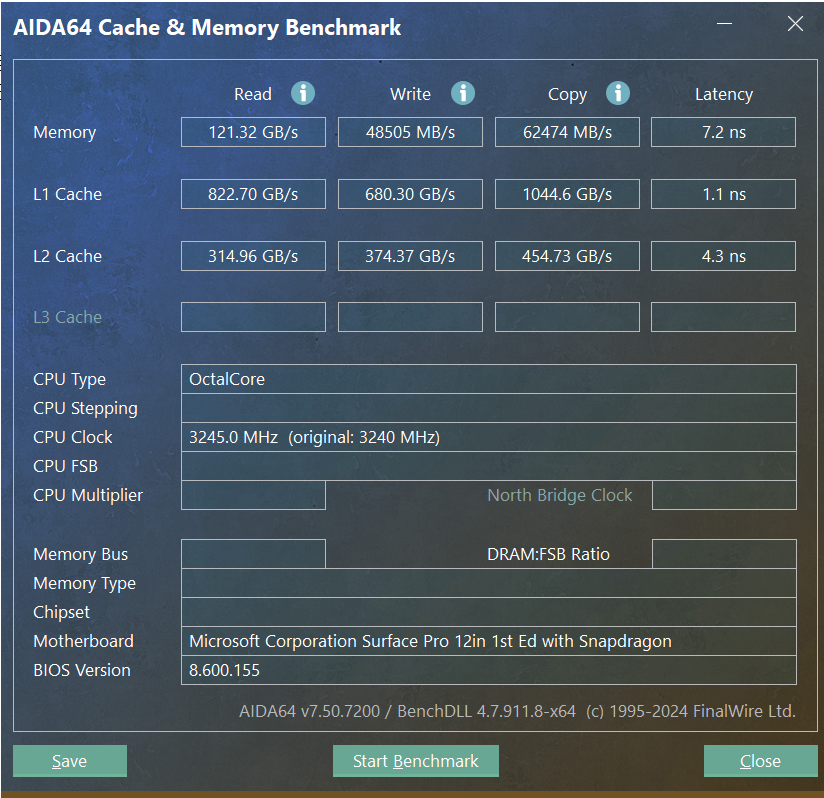The height and width of the screenshot is (798, 824).
Task: Save the benchmark results
Action: (70, 761)
